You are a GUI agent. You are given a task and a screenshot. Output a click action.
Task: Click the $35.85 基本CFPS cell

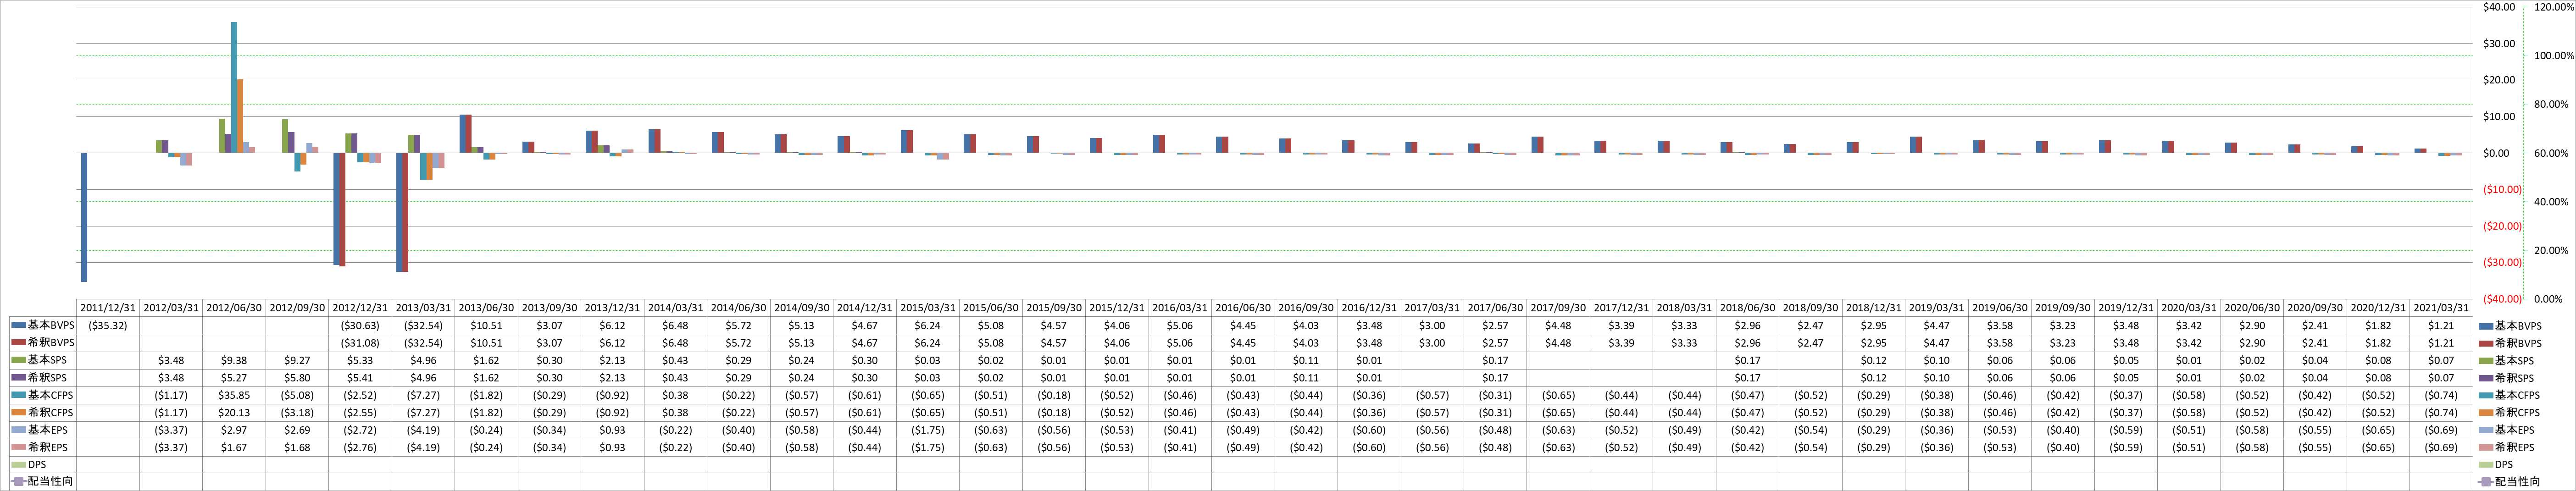(x=234, y=396)
